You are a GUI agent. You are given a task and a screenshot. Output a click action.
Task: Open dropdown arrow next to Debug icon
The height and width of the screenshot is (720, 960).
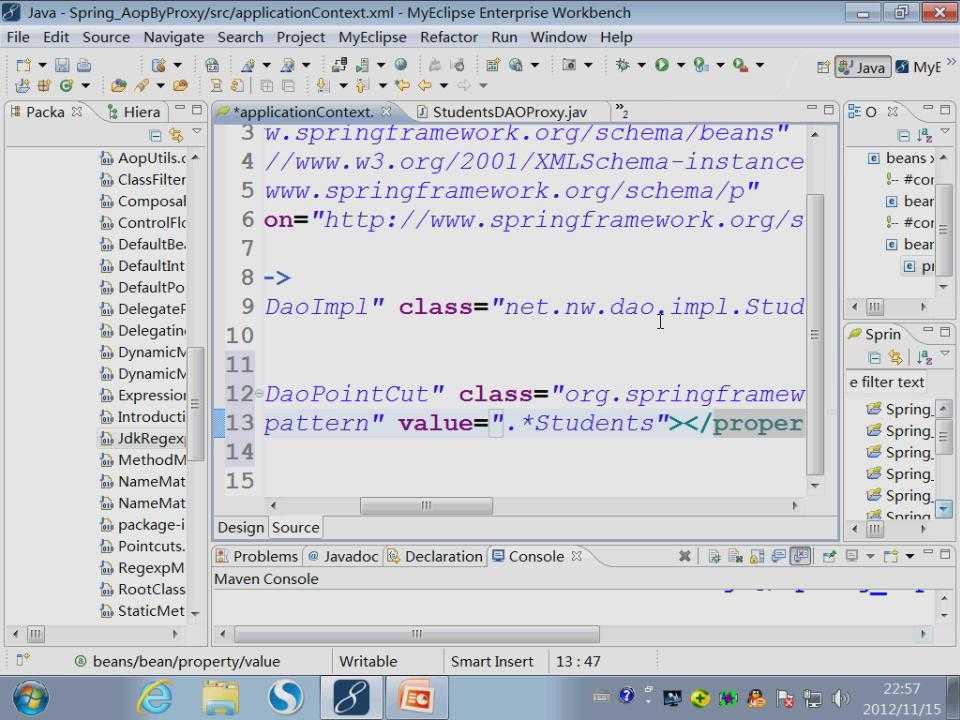click(642, 65)
